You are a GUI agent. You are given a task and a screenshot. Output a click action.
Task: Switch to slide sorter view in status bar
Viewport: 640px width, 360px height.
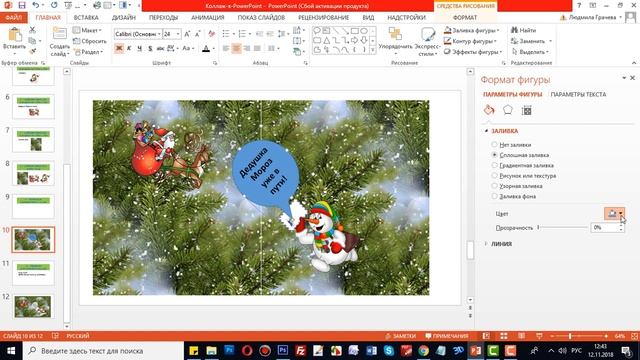tap(504, 336)
